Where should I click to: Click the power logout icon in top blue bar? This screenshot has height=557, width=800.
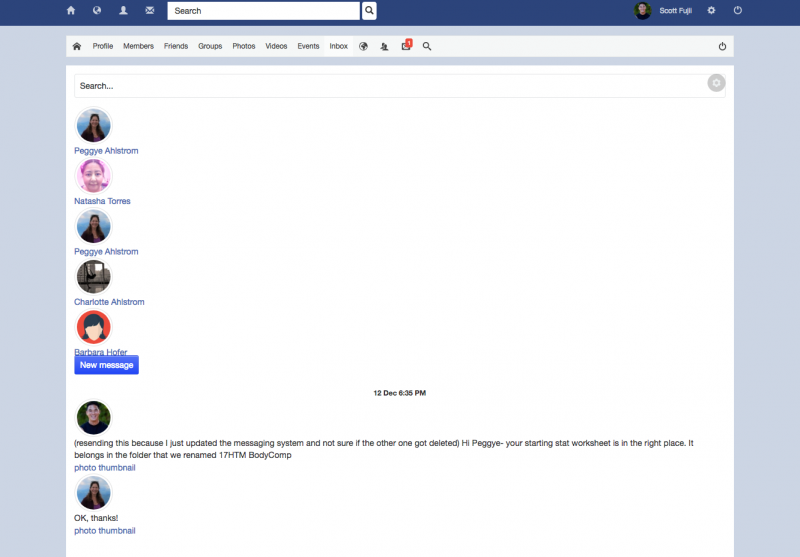pyautogui.click(x=738, y=10)
